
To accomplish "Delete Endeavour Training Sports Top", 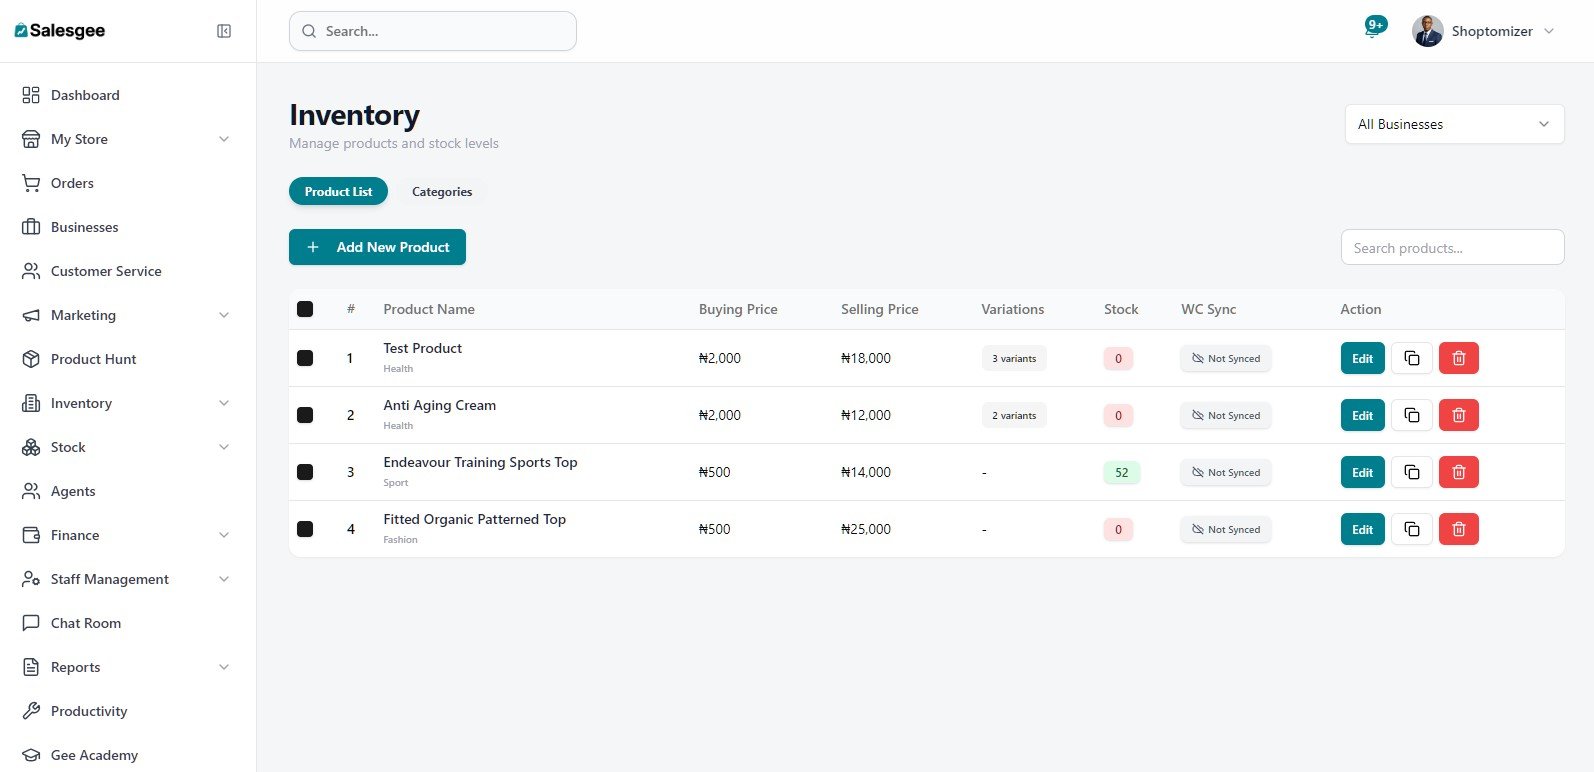I will pyautogui.click(x=1459, y=472).
